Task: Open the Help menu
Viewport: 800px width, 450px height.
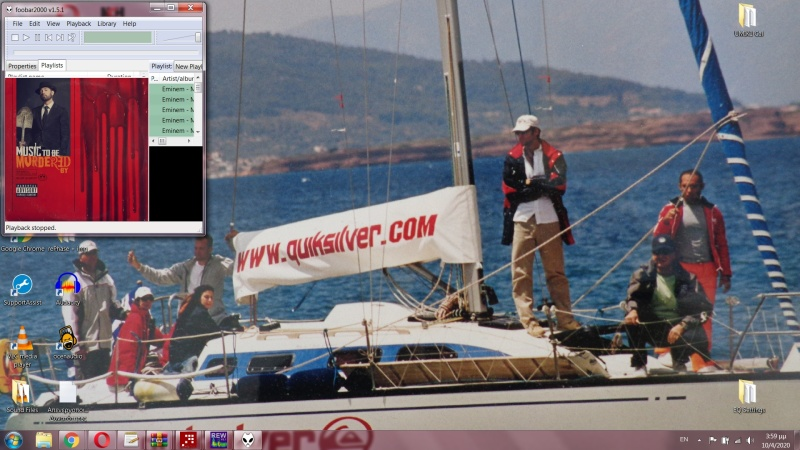Action: 129,23
